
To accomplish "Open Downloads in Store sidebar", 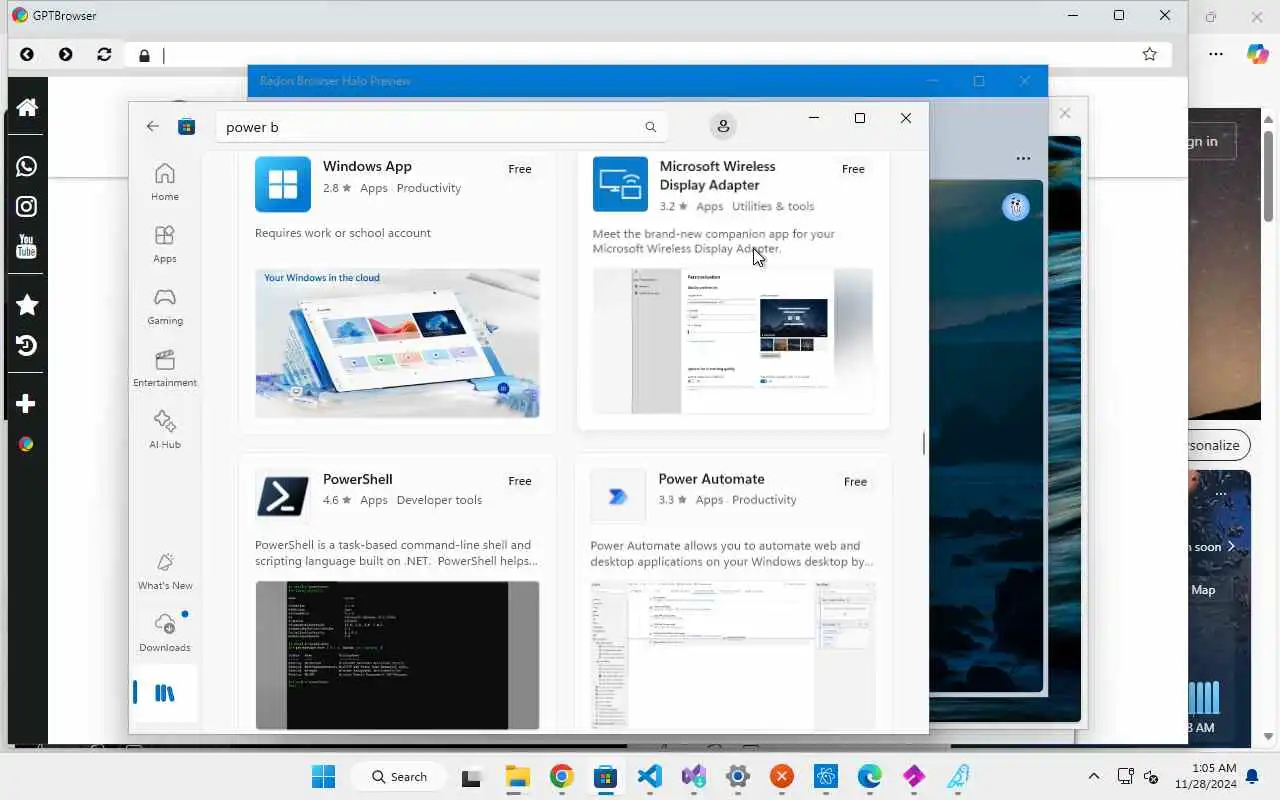I will [165, 632].
